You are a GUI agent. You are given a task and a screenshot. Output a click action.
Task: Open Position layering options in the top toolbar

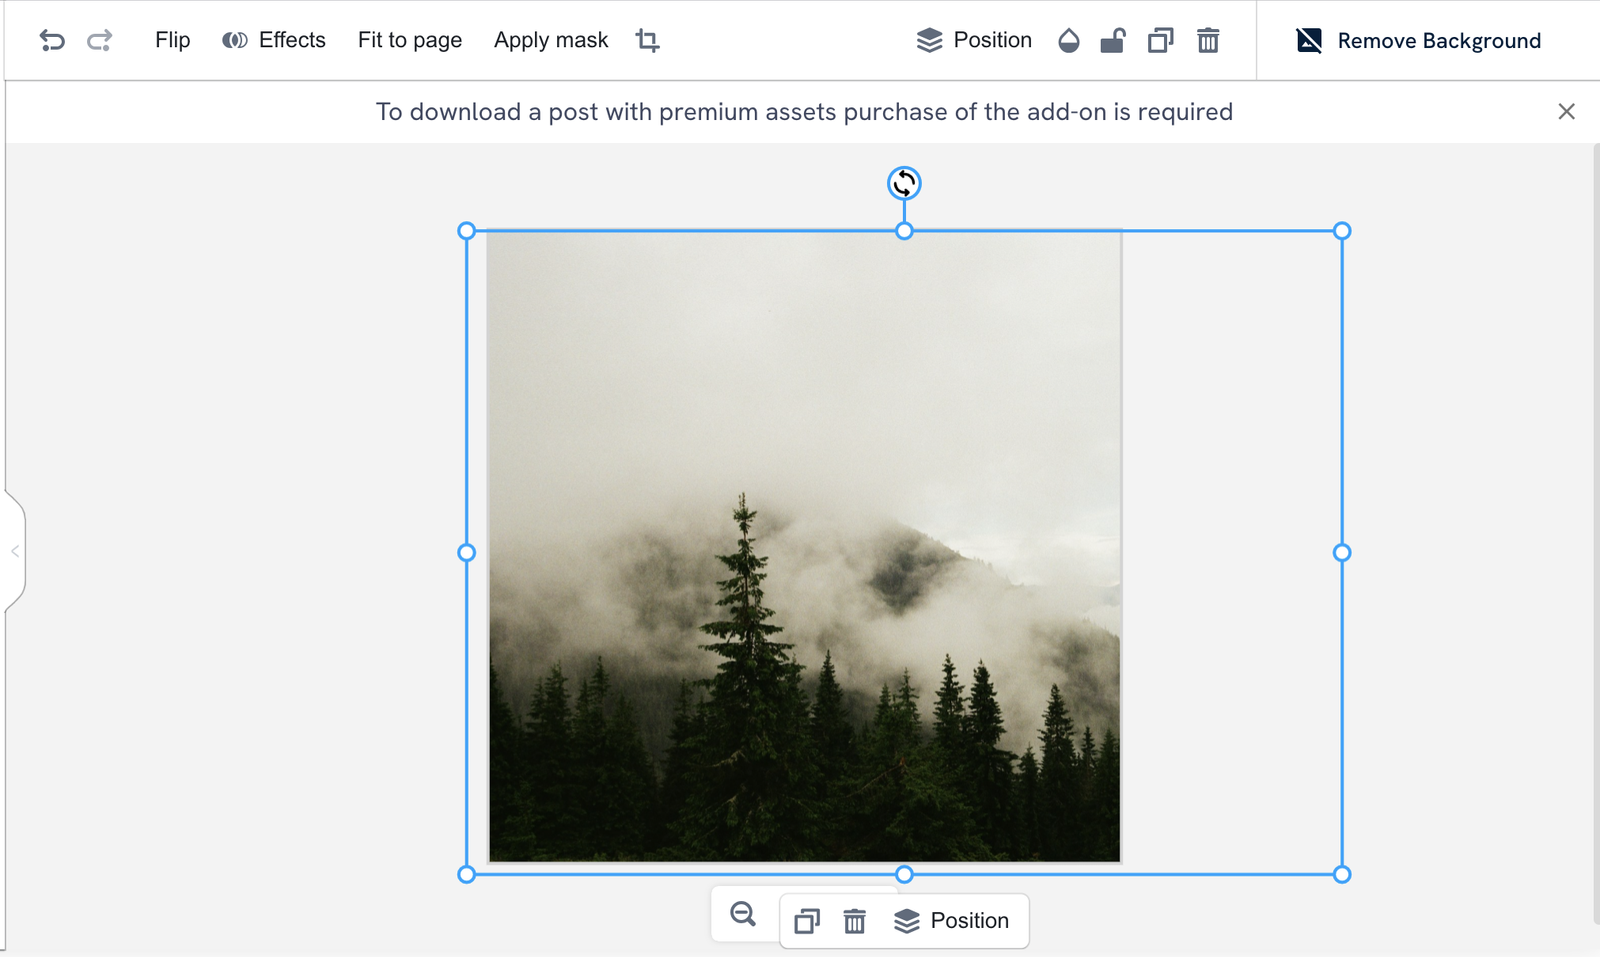click(x=975, y=40)
